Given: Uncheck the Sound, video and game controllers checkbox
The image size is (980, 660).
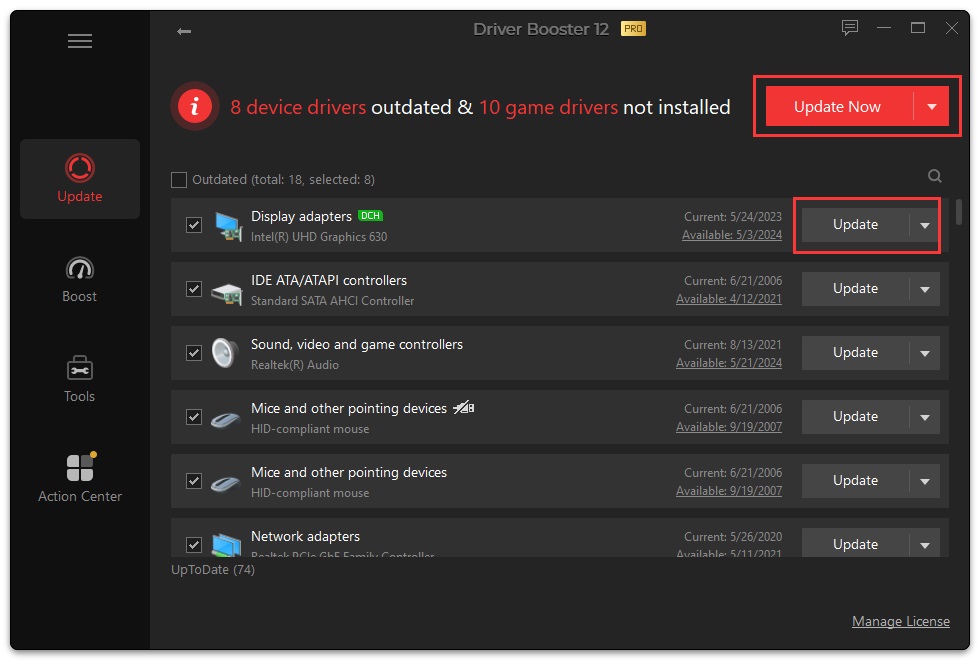Looking at the screenshot, I should click(194, 353).
